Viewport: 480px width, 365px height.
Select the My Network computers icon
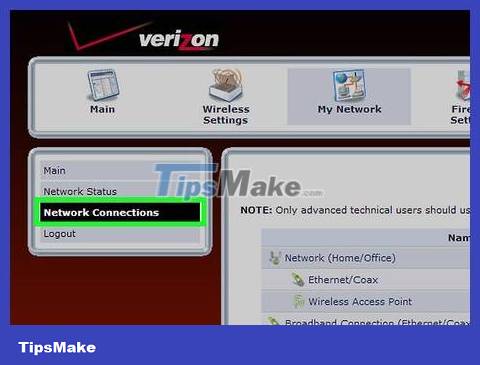click(349, 86)
